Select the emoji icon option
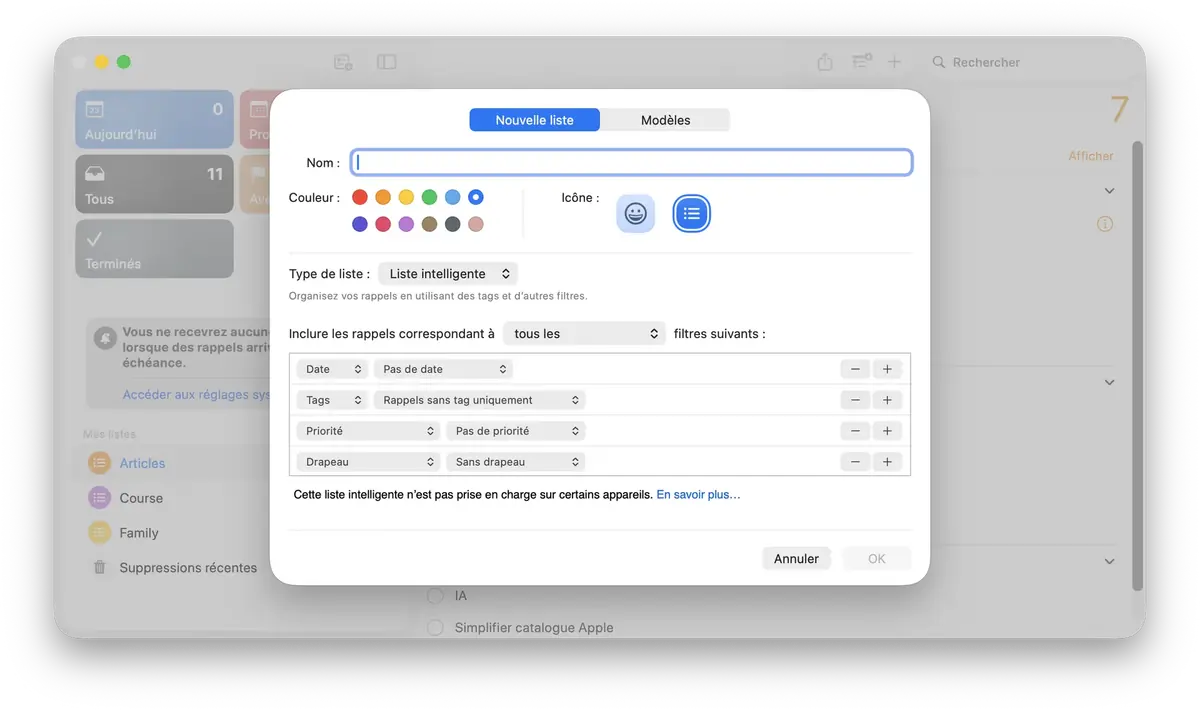The image size is (1200, 710). point(635,213)
